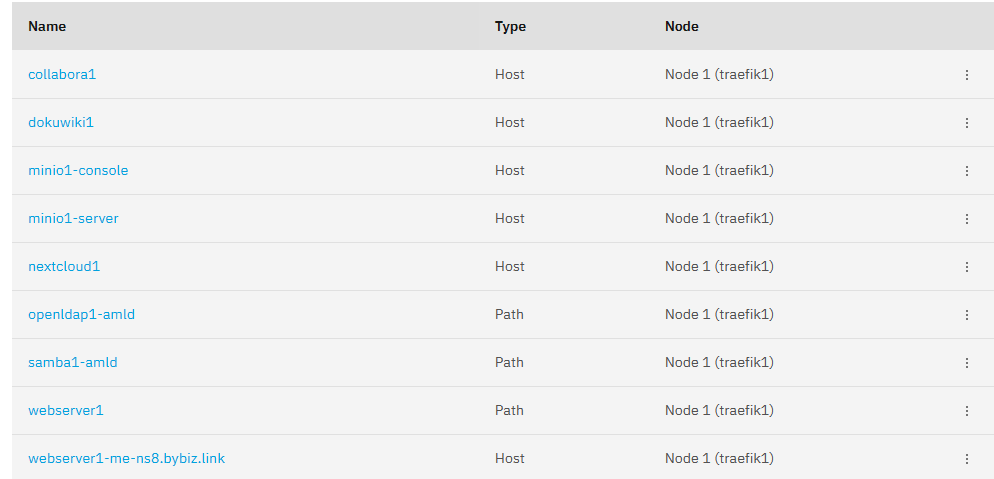Open overflow menu for minio1-server row
Viewport: 994px width, 479px height.
click(967, 219)
